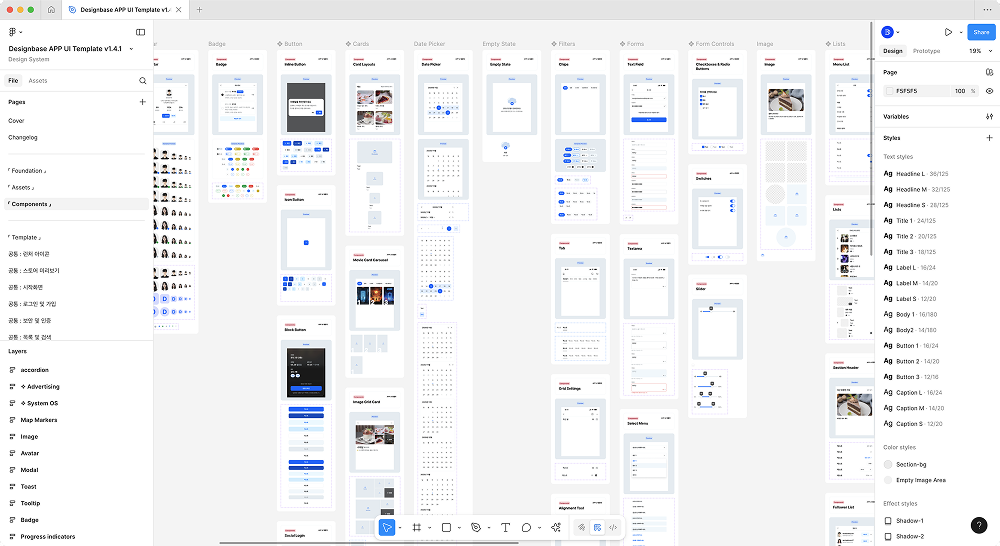Choose the Pen tool
Image resolution: width=1000 pixels, height=546 pixels.
pyautogui.click(x=476, y=527)
